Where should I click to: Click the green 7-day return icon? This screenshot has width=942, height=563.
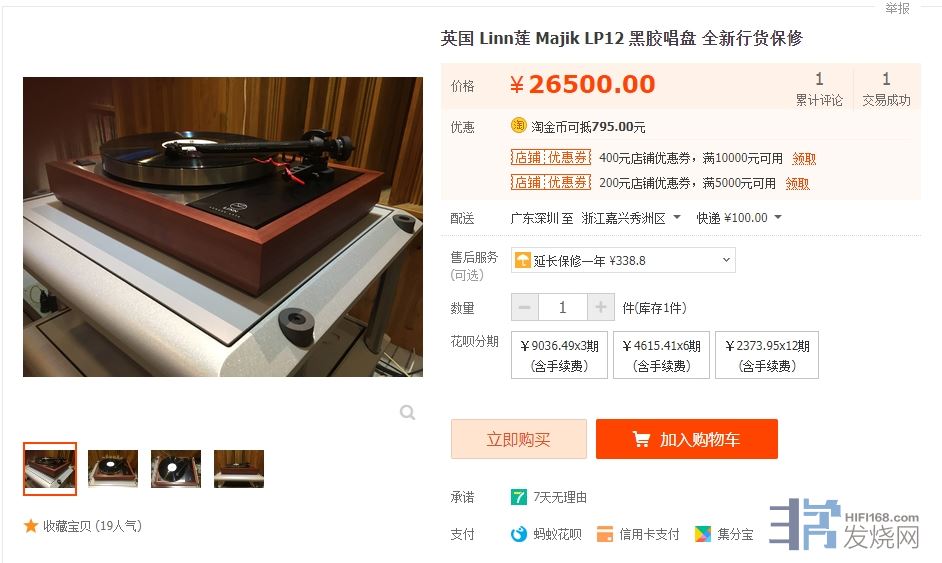tap(518, 497)
